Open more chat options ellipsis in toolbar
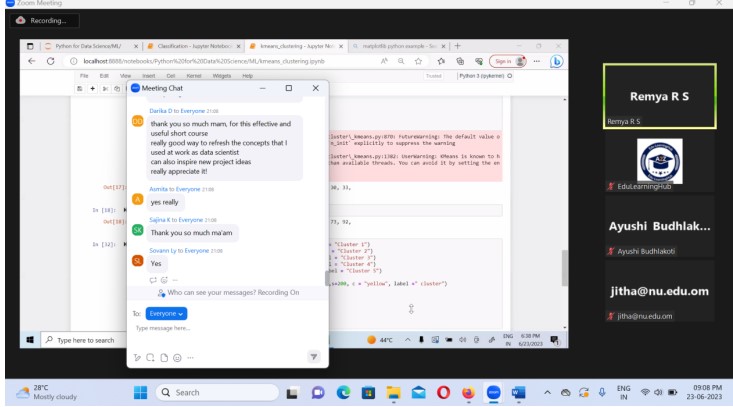 pos(188,355)
